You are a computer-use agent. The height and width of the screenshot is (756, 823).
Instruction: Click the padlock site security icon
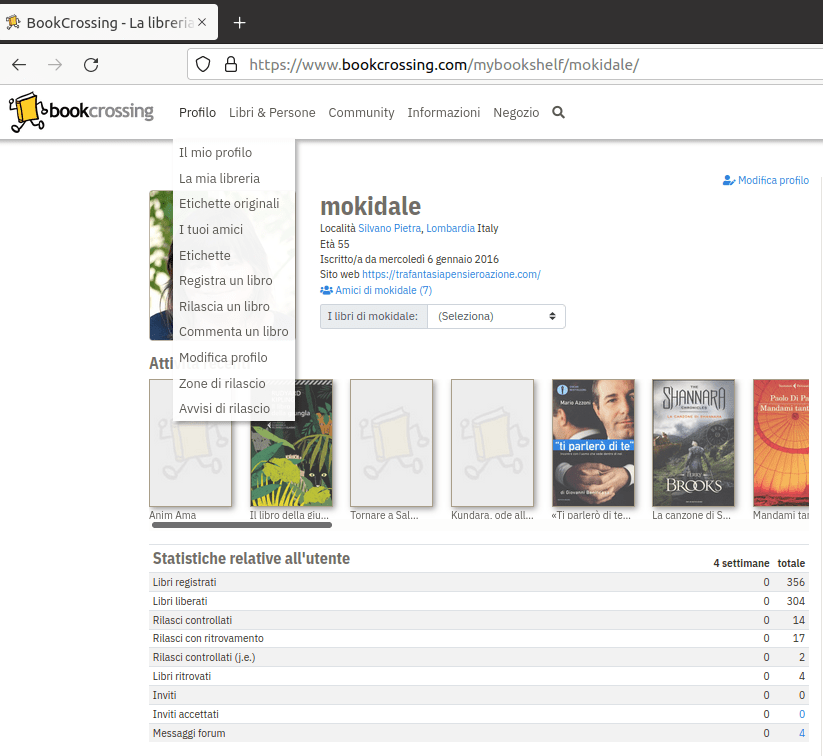coord(230,65)
